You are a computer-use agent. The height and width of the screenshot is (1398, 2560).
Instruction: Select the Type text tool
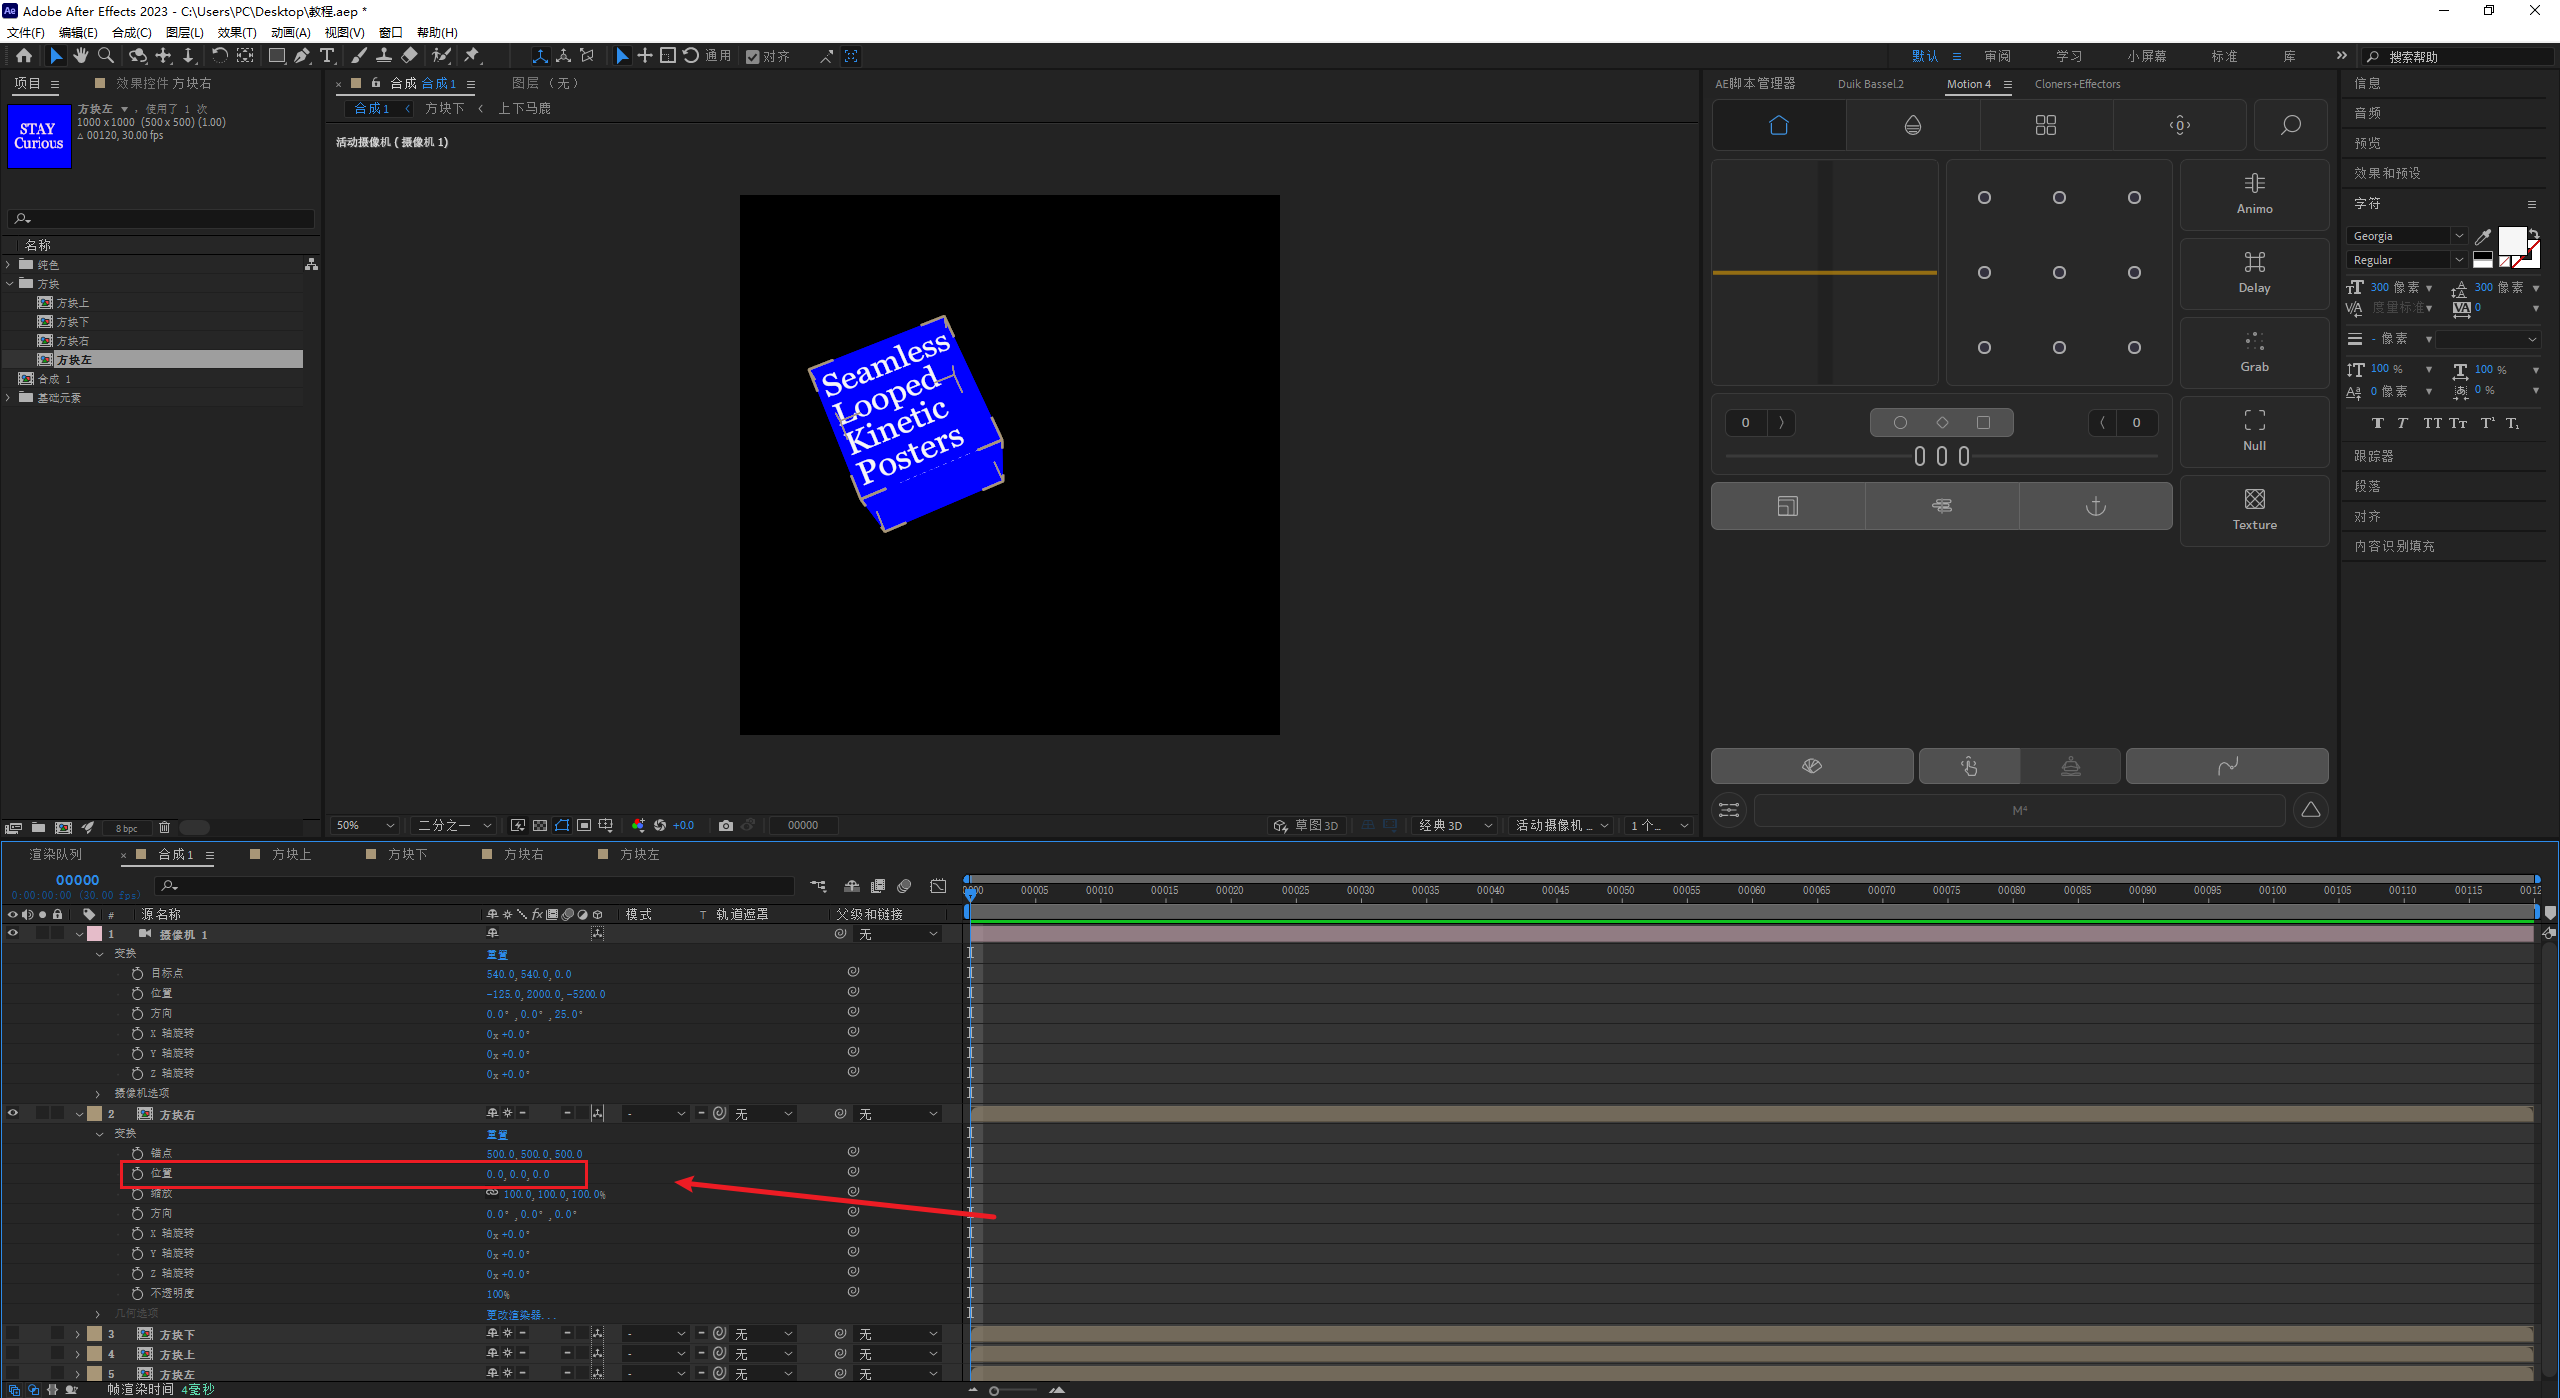pyautogui.click(x=327, y=56)
